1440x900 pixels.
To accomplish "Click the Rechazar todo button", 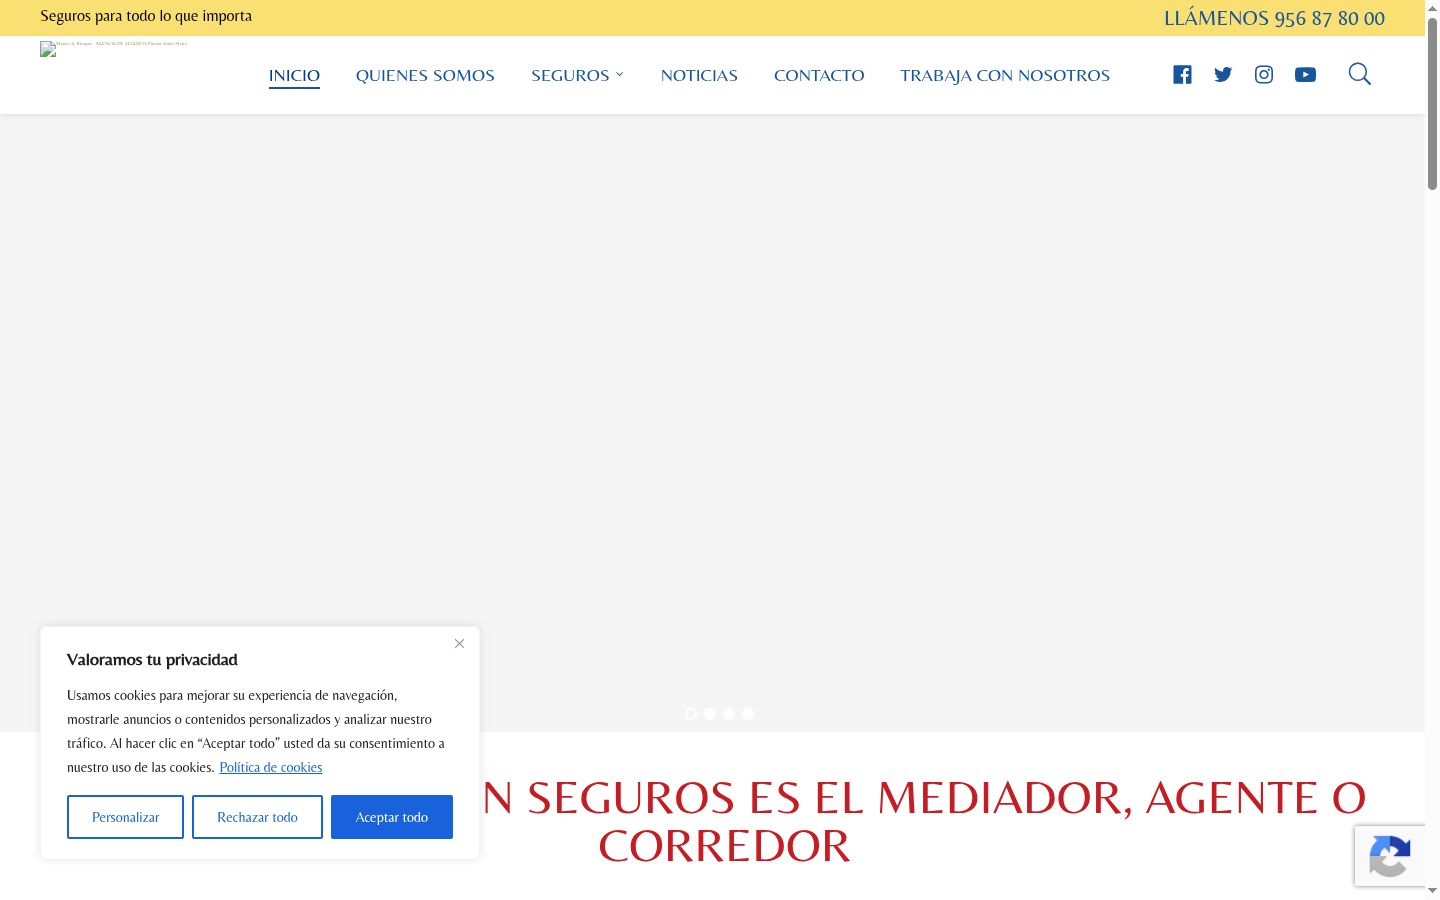I will pyautogui.click(x=257, y=817).
